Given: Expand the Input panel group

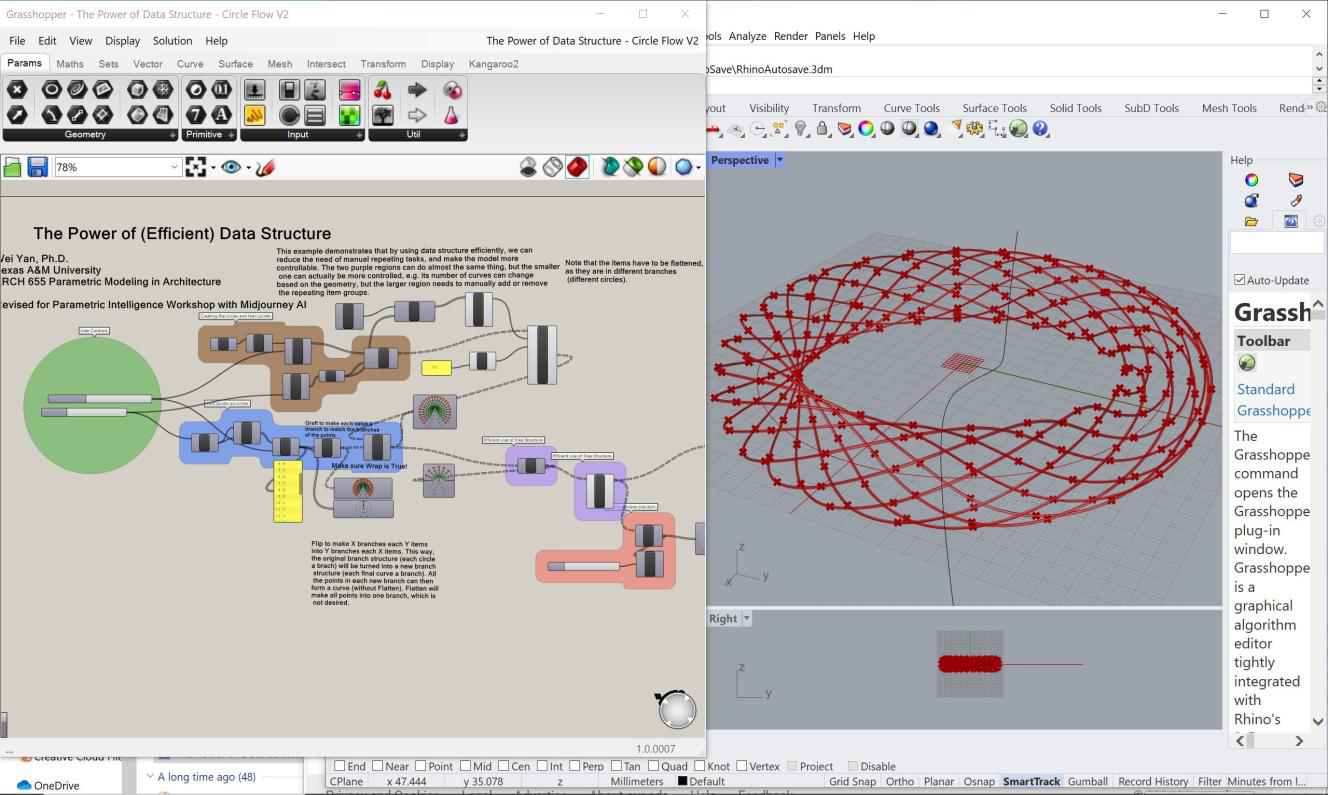Looking at the screenshot, I should pos(359,135).
